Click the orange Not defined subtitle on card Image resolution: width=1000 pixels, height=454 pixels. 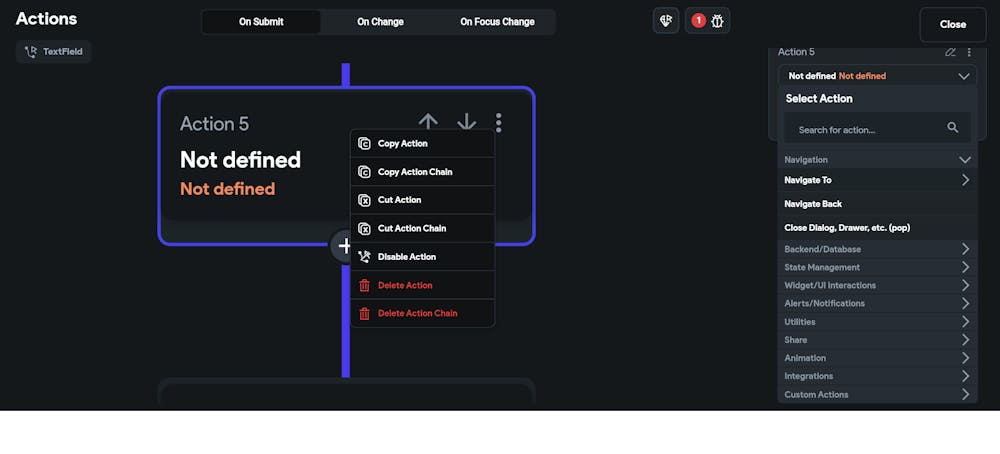[x=228, y=189]
